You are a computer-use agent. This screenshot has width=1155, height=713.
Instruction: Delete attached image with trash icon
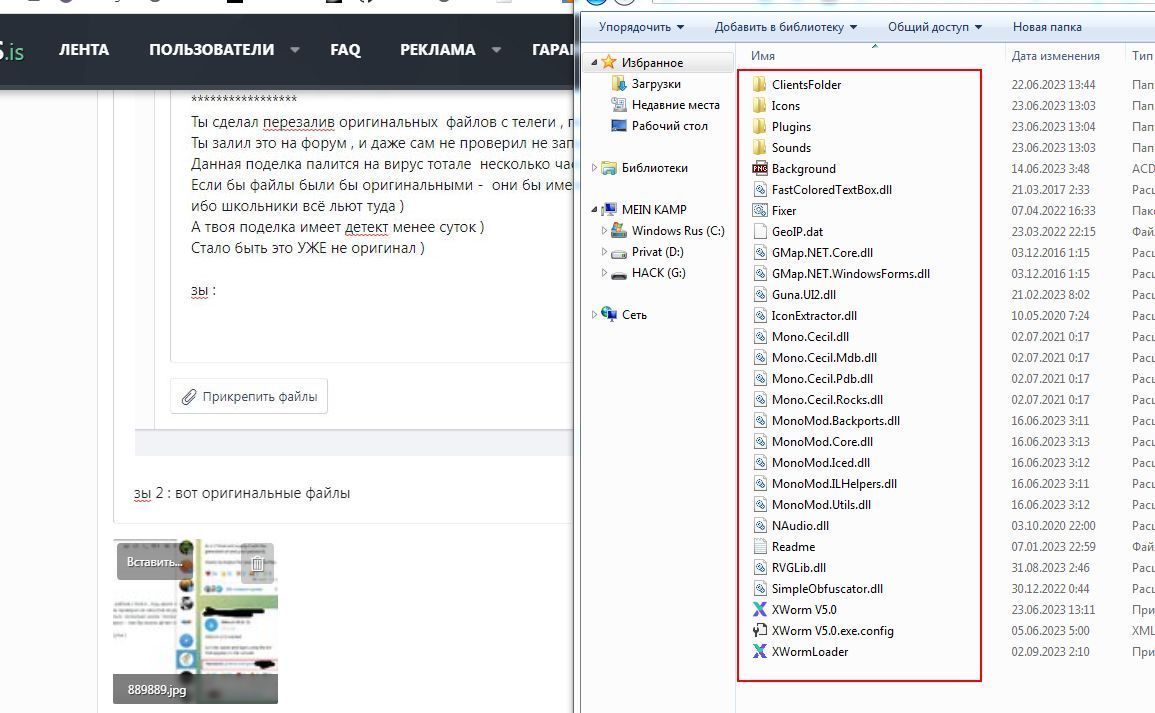[258, 563]
